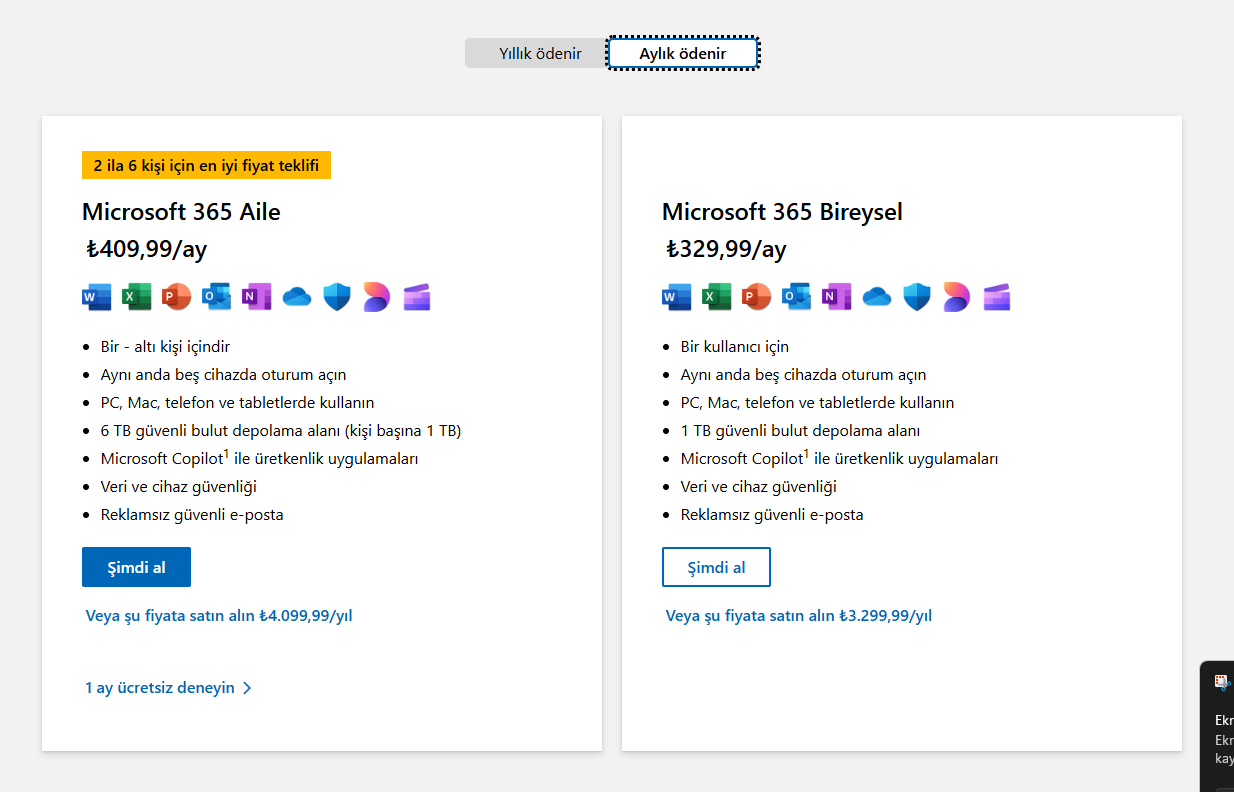Viewport: 1234px width, 792px height.
Task: Click the Outlook icon in the Aile plan
Action: [x=216, y=297]
